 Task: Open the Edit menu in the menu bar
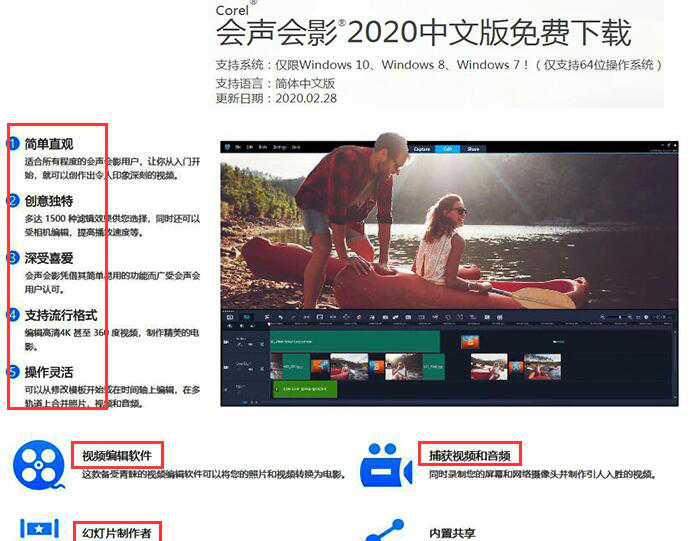coord(250,147)
